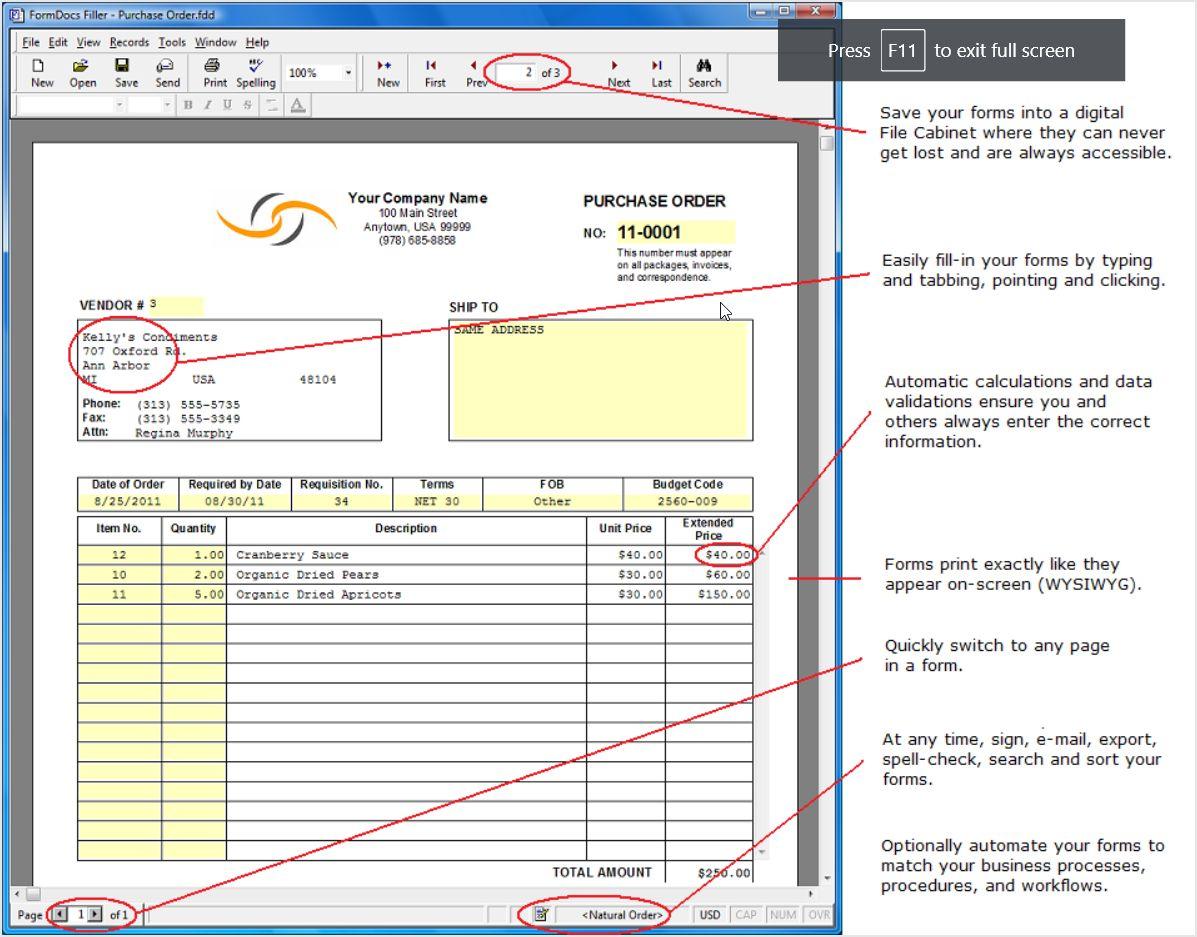Open the font name dropdown
The height and width of the screenshot is (937, 1197).
pos(119,105)
